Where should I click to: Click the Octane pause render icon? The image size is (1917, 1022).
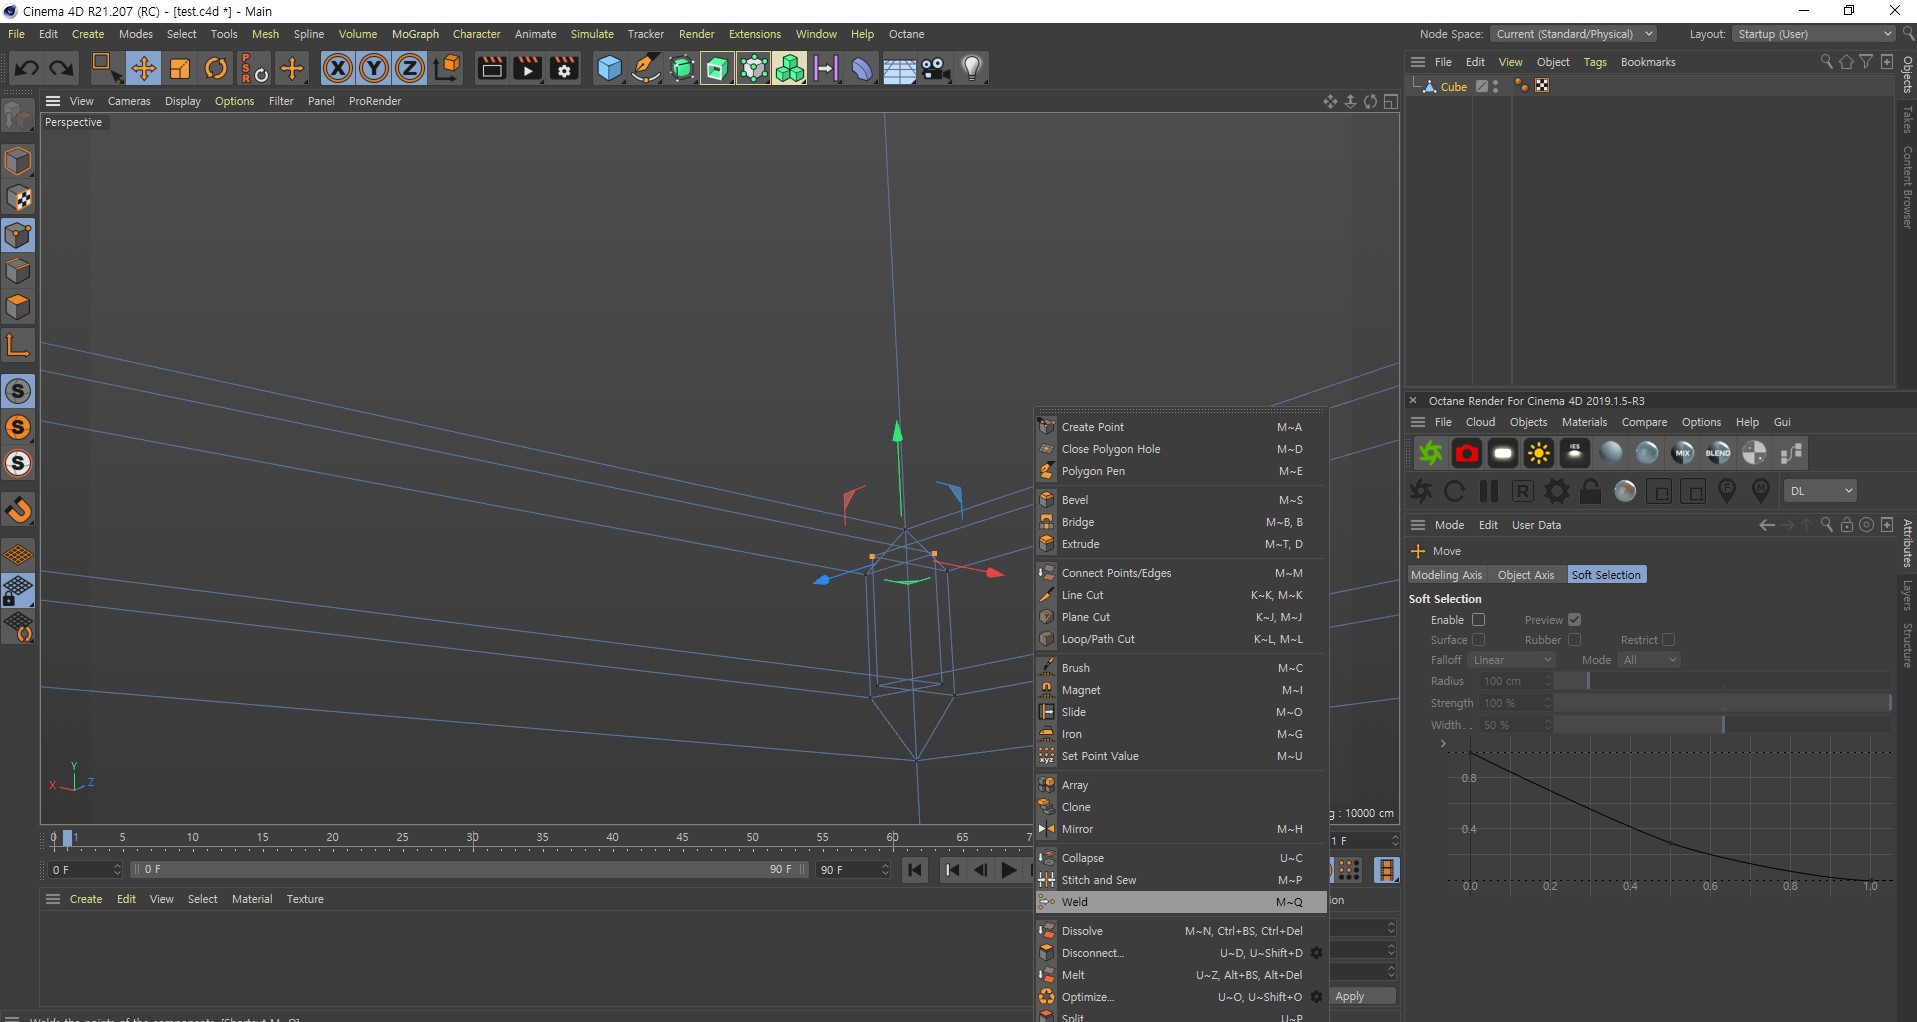(1489, 491)
